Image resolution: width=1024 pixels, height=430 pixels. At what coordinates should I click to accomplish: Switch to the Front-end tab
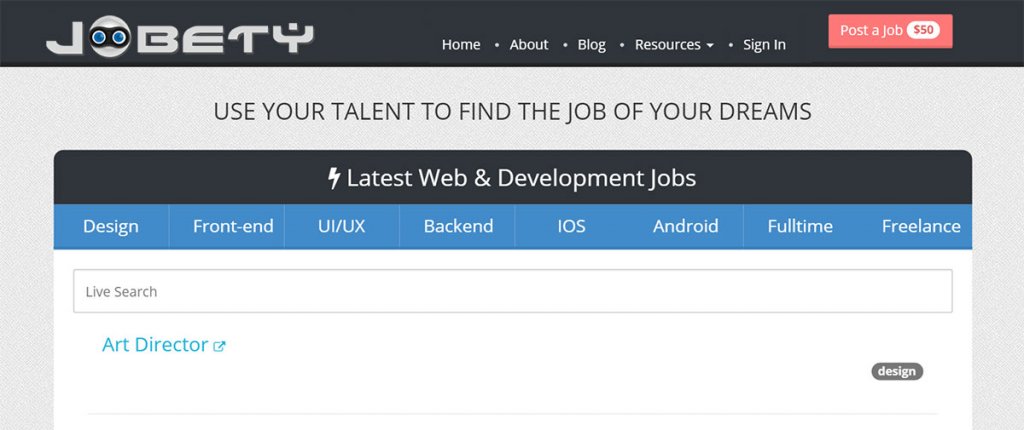pos(233,226)
